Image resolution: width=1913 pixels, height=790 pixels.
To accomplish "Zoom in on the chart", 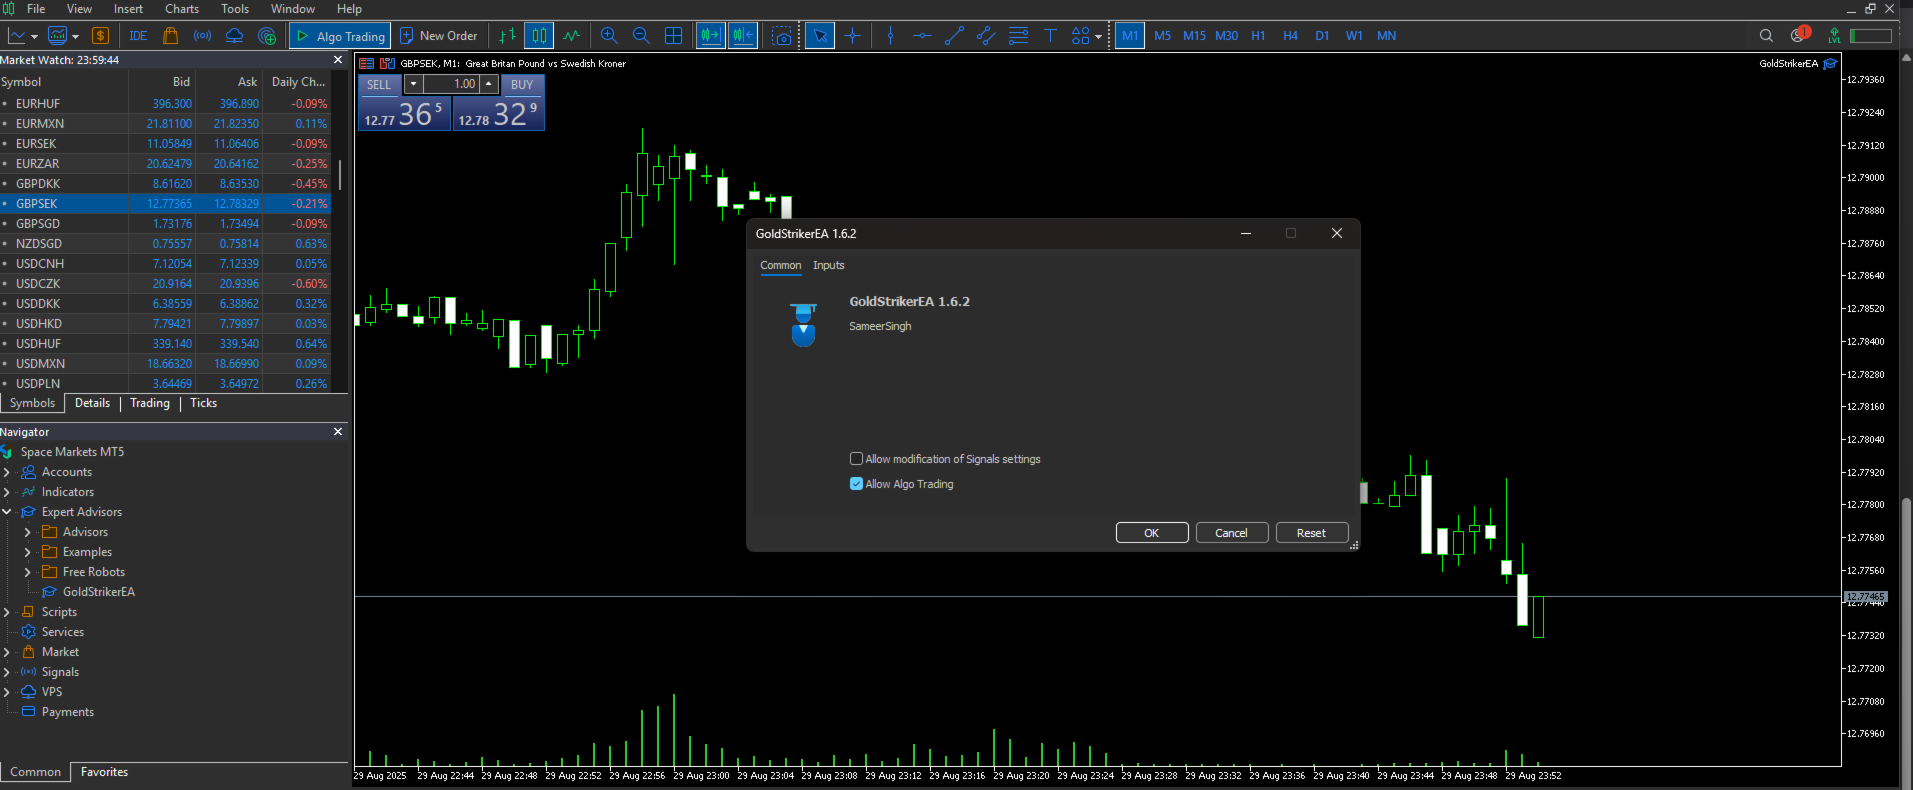I will (609, 36).
